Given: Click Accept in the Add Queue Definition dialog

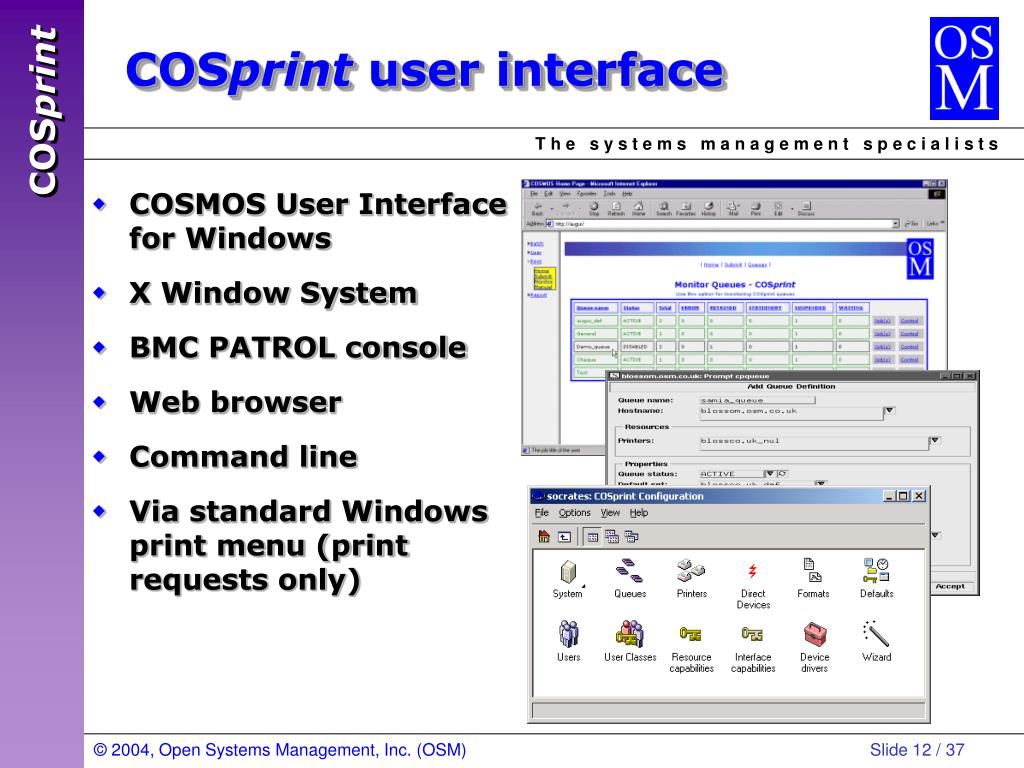Looking at the screenshot, I should pos(950,586).
